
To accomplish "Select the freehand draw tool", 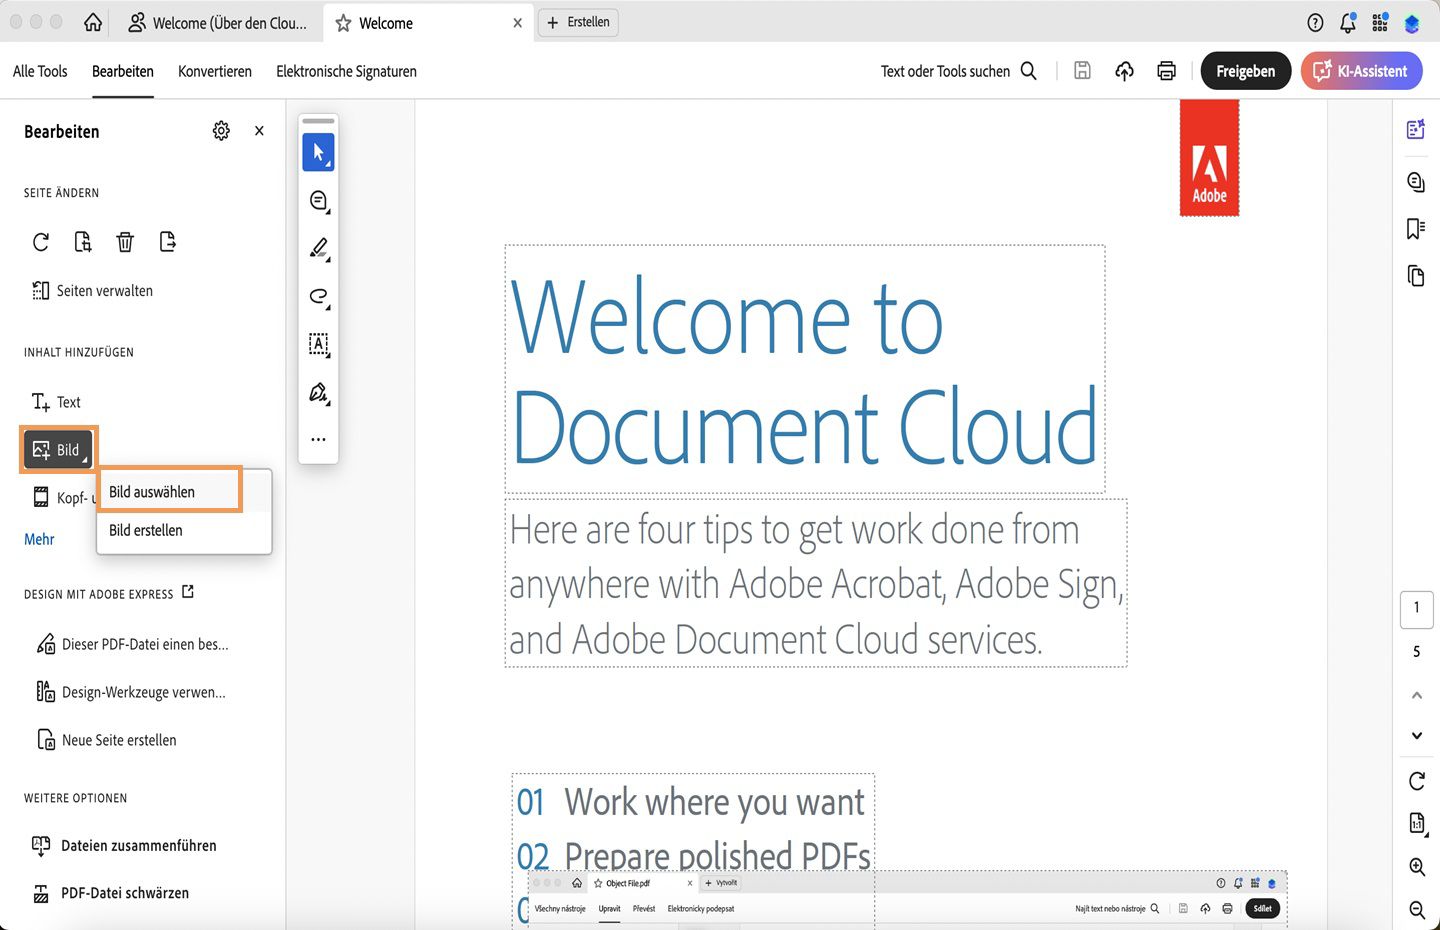I will [318, 296].
